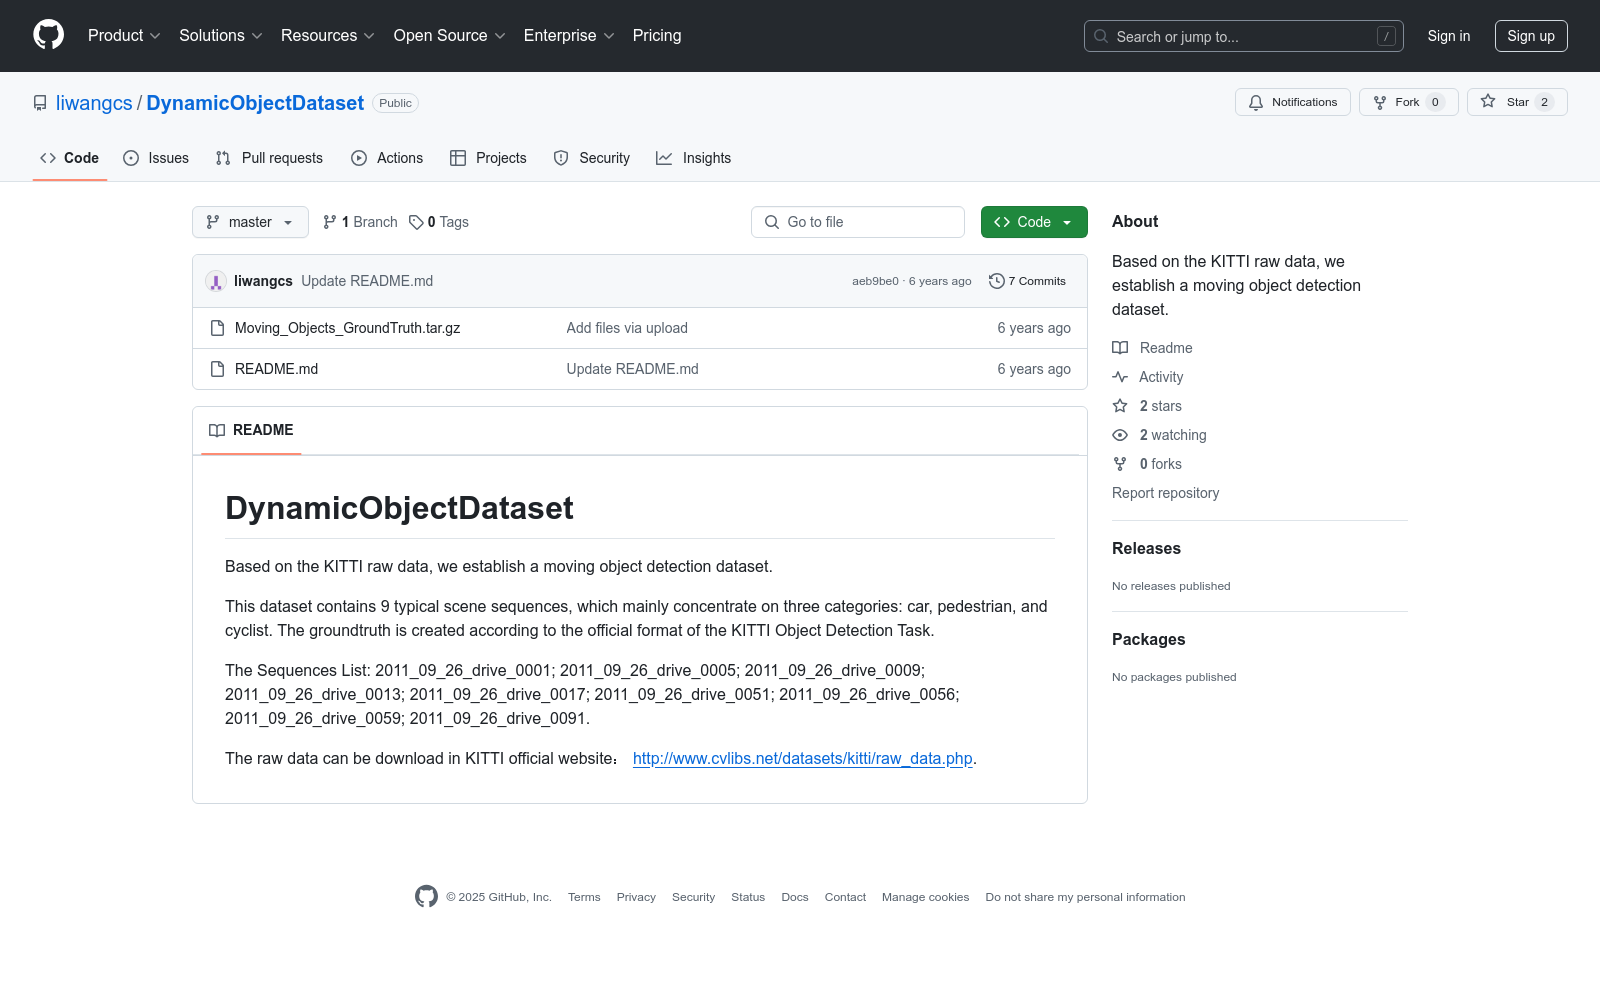This screenshot has width=1600, height=1000.
Task: Focus the Go to file field
Action: click(858, 222)
